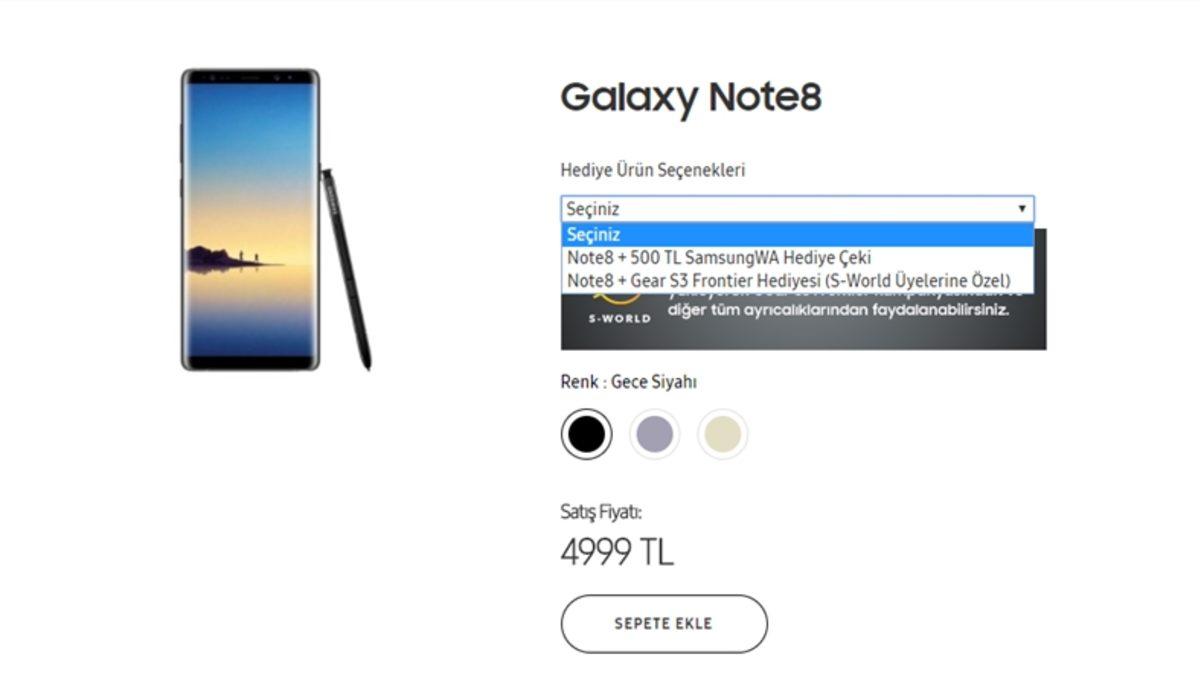This screenshot has height=698, width=1200.
Task: Click the Galaxy Note8 title heading
Action: pyautogui.click(x=693, y=97)
